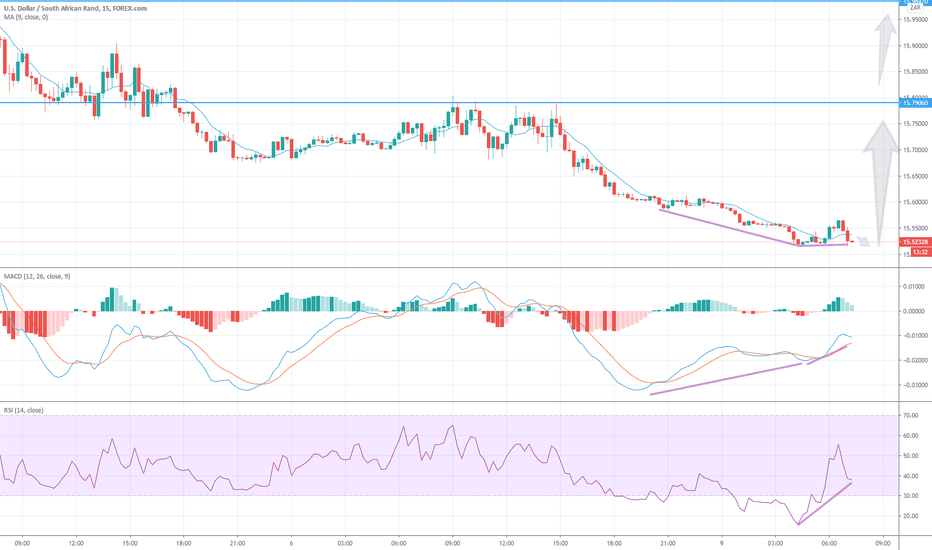Viewport: 932px width, 550px height.
Task: Click the -0.03000 MACD scale value
Action: point(914,385)
